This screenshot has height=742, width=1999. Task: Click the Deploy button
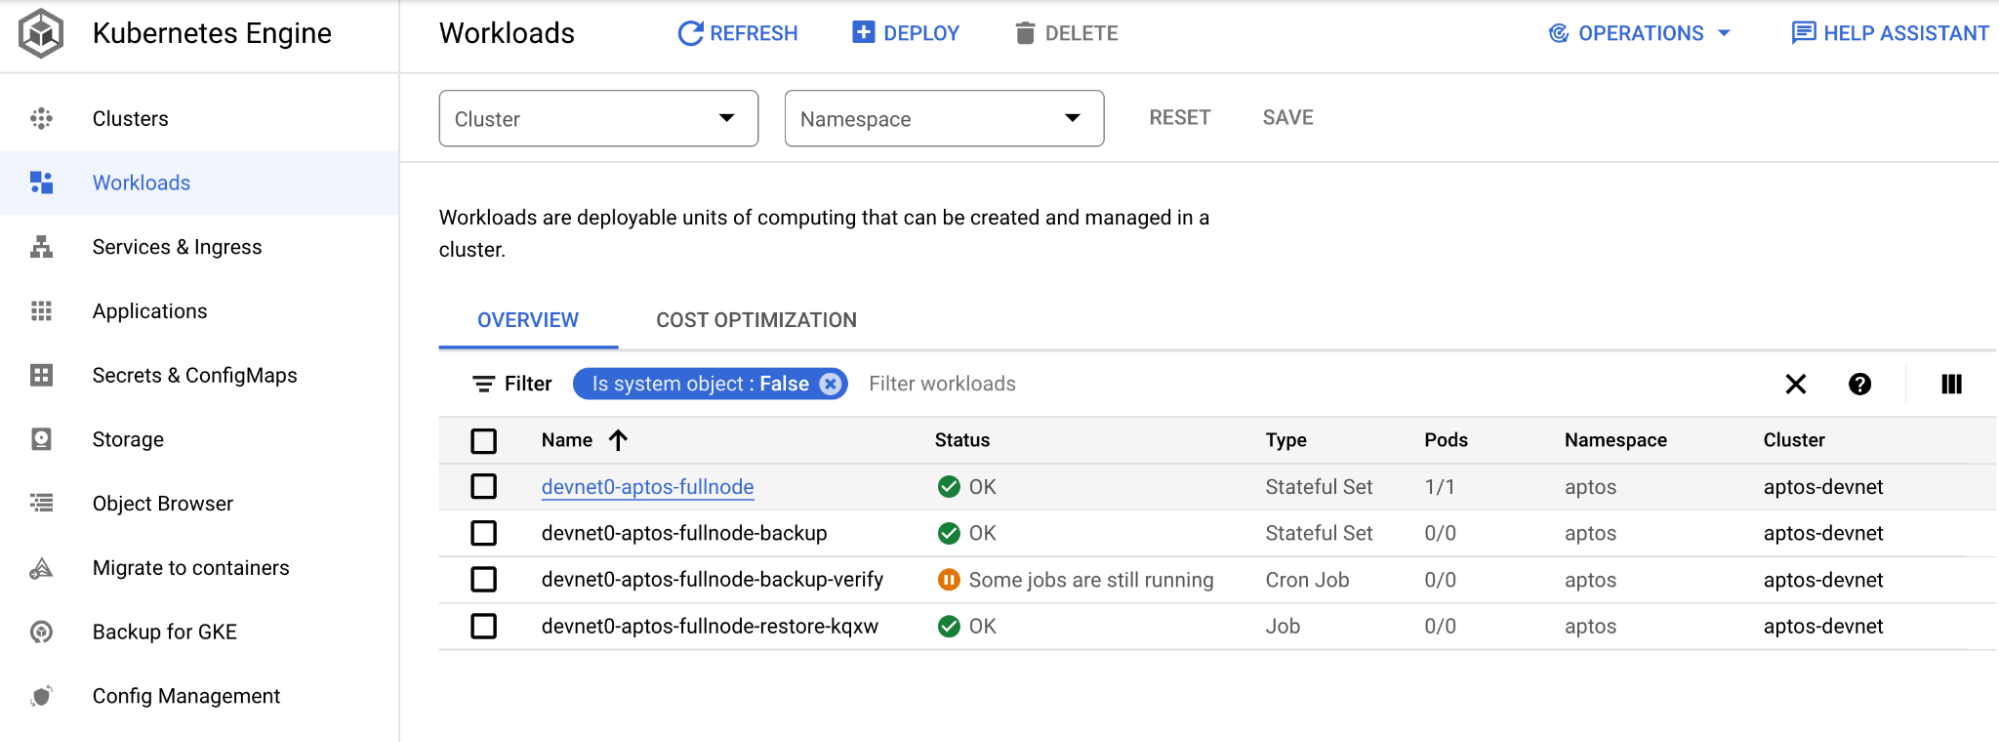click(x=905, y=33)
